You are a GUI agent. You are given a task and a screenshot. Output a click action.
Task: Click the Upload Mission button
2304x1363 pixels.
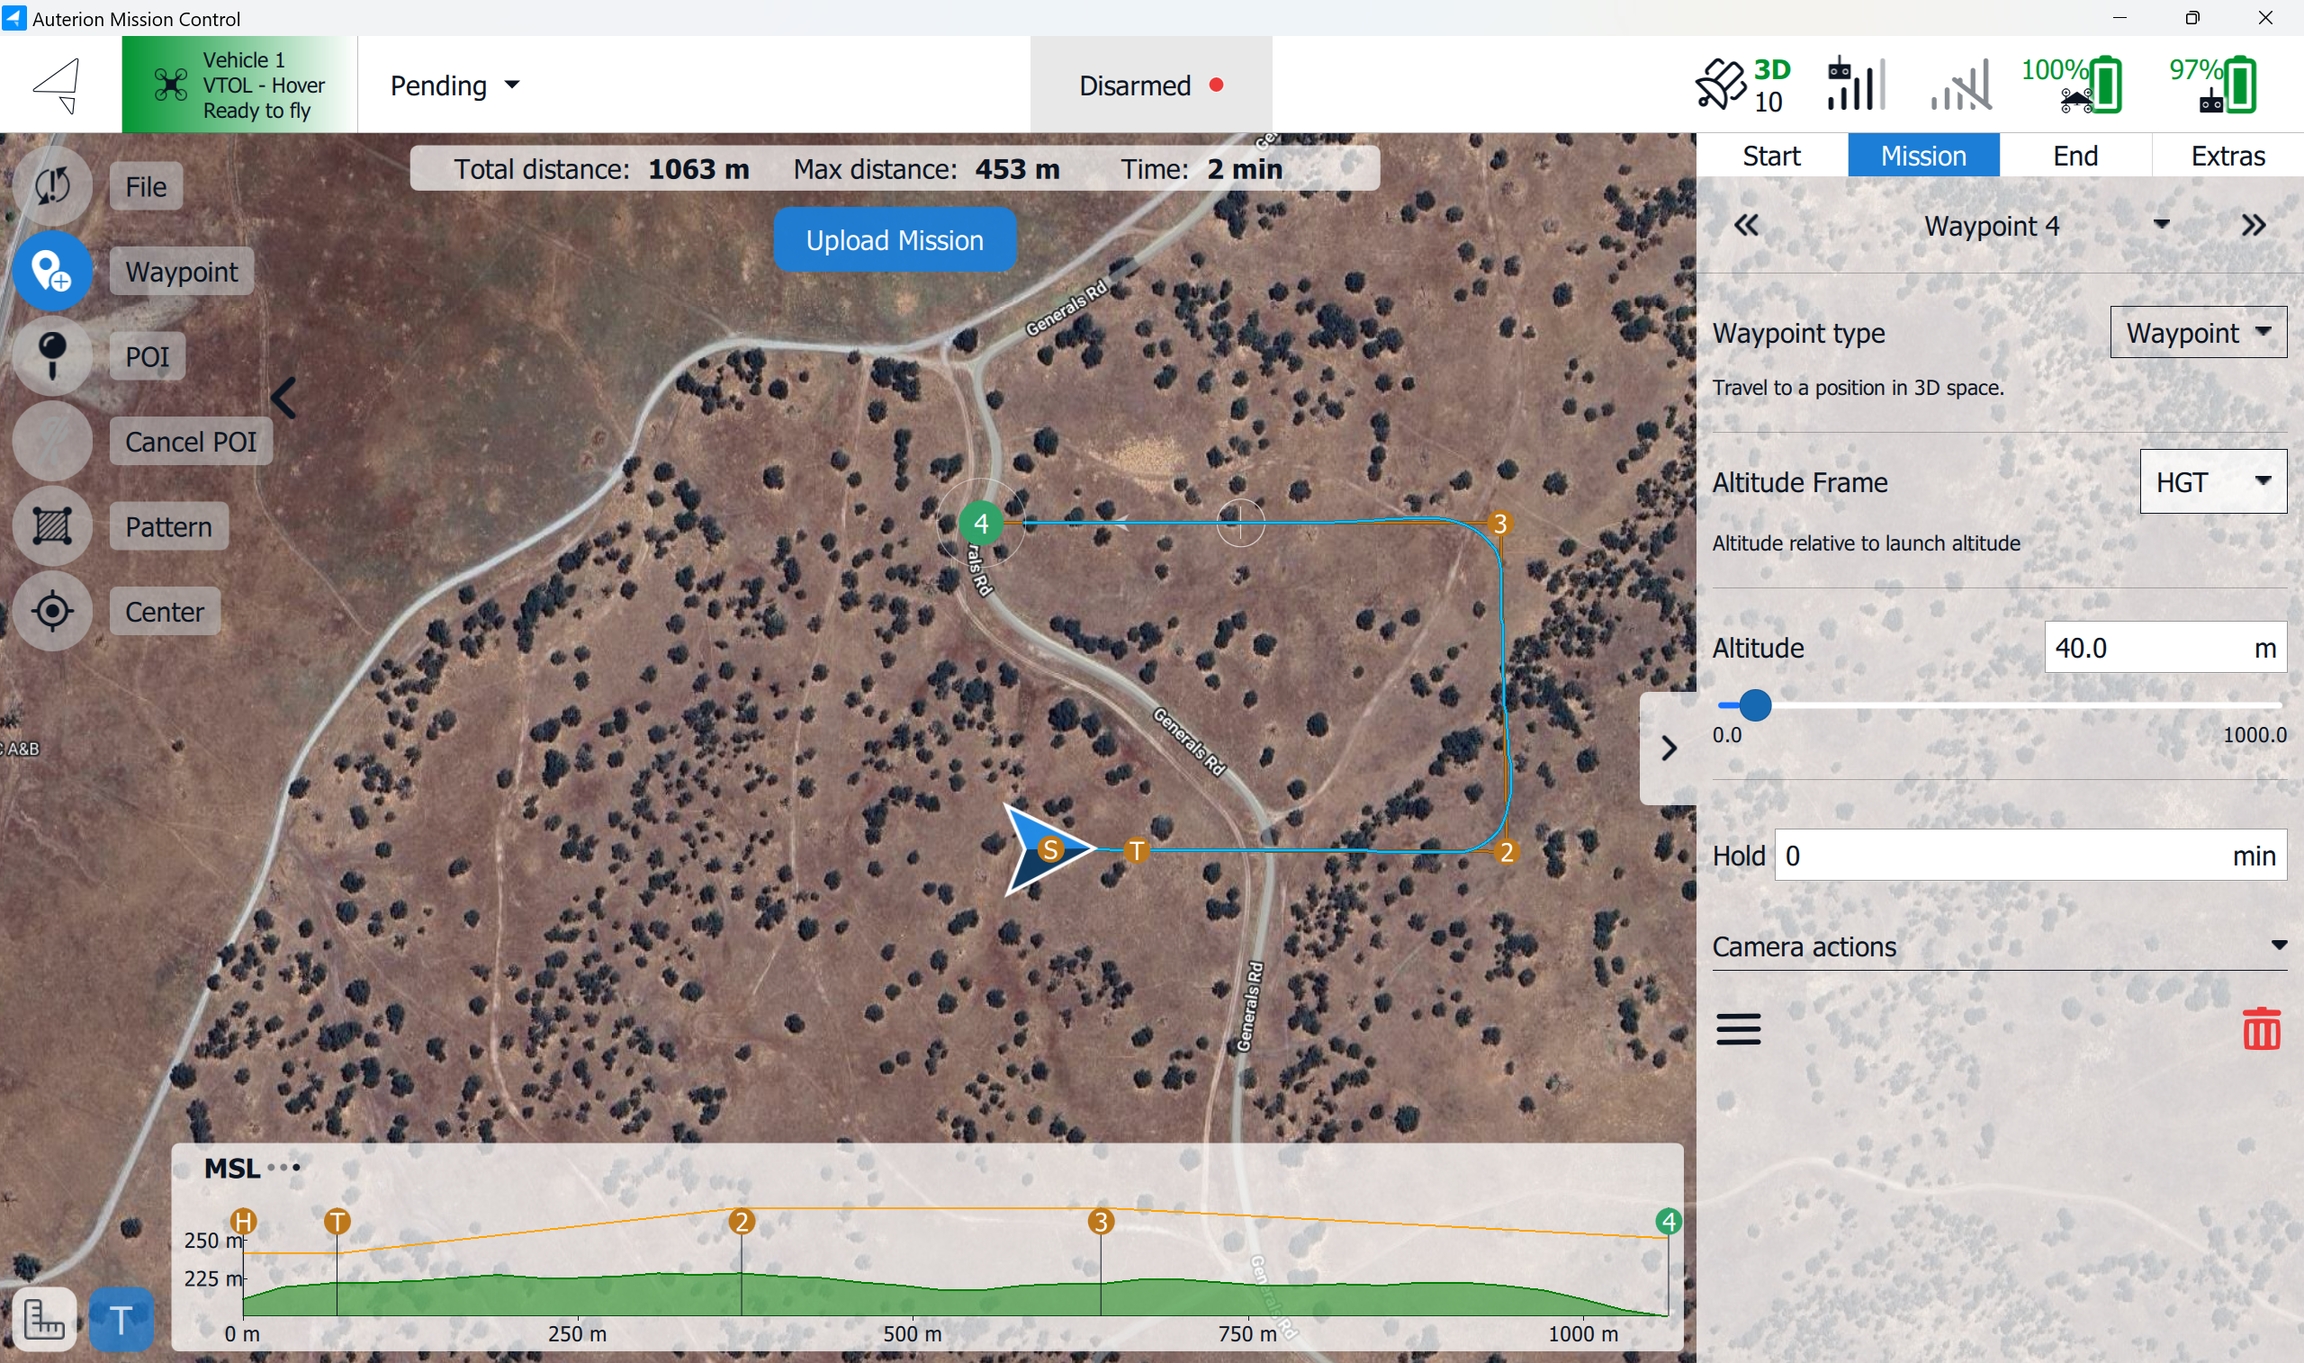pyautogui.click(x=894, y=240)
